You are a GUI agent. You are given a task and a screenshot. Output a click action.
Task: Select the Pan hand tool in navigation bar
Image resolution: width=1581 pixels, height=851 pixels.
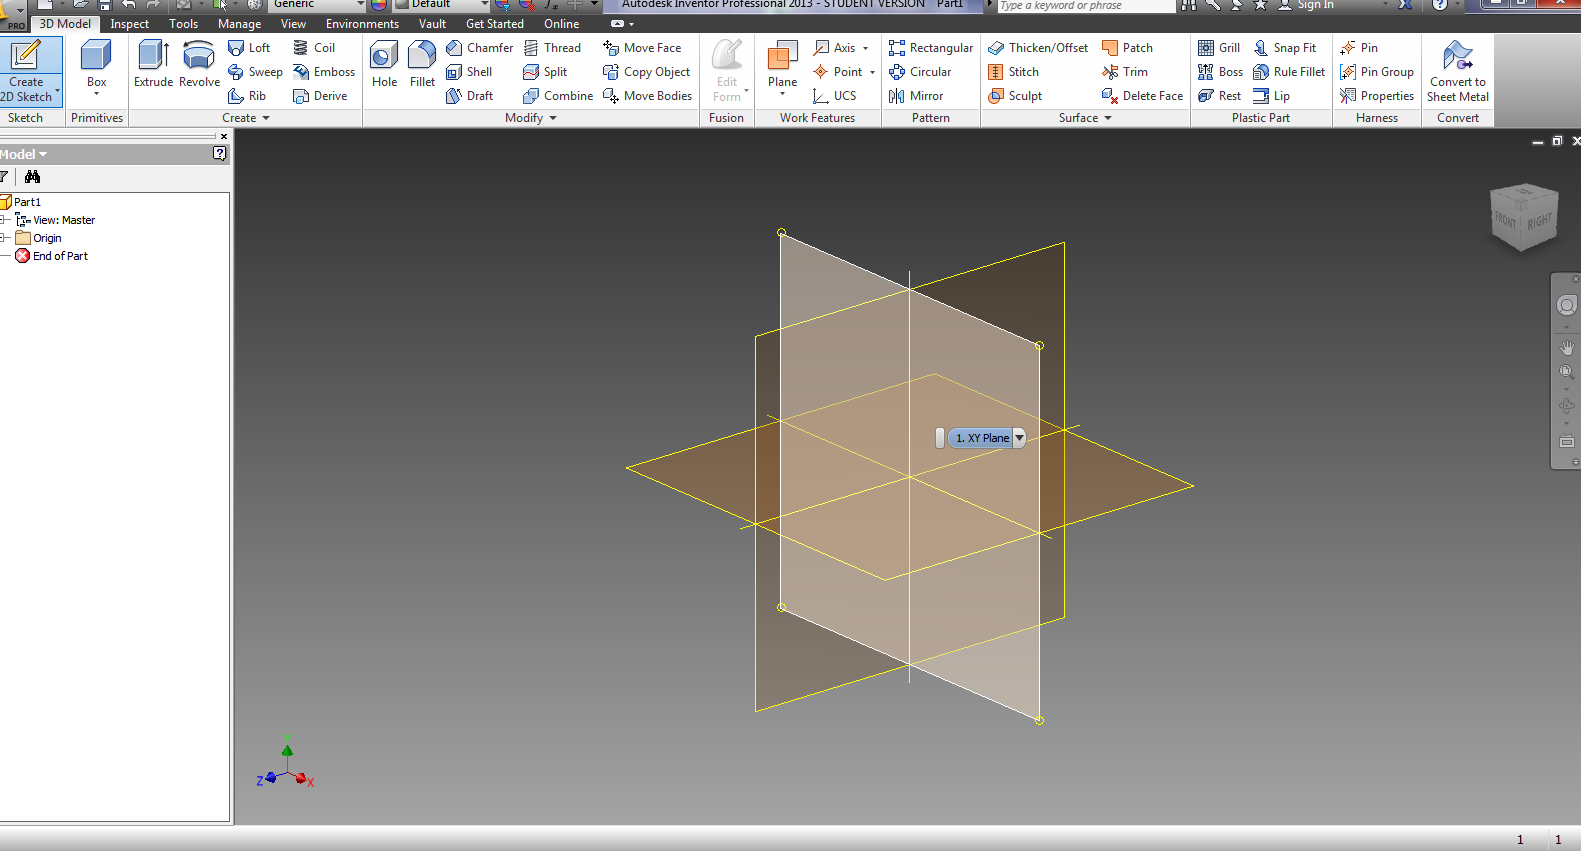coord(1567,348)
